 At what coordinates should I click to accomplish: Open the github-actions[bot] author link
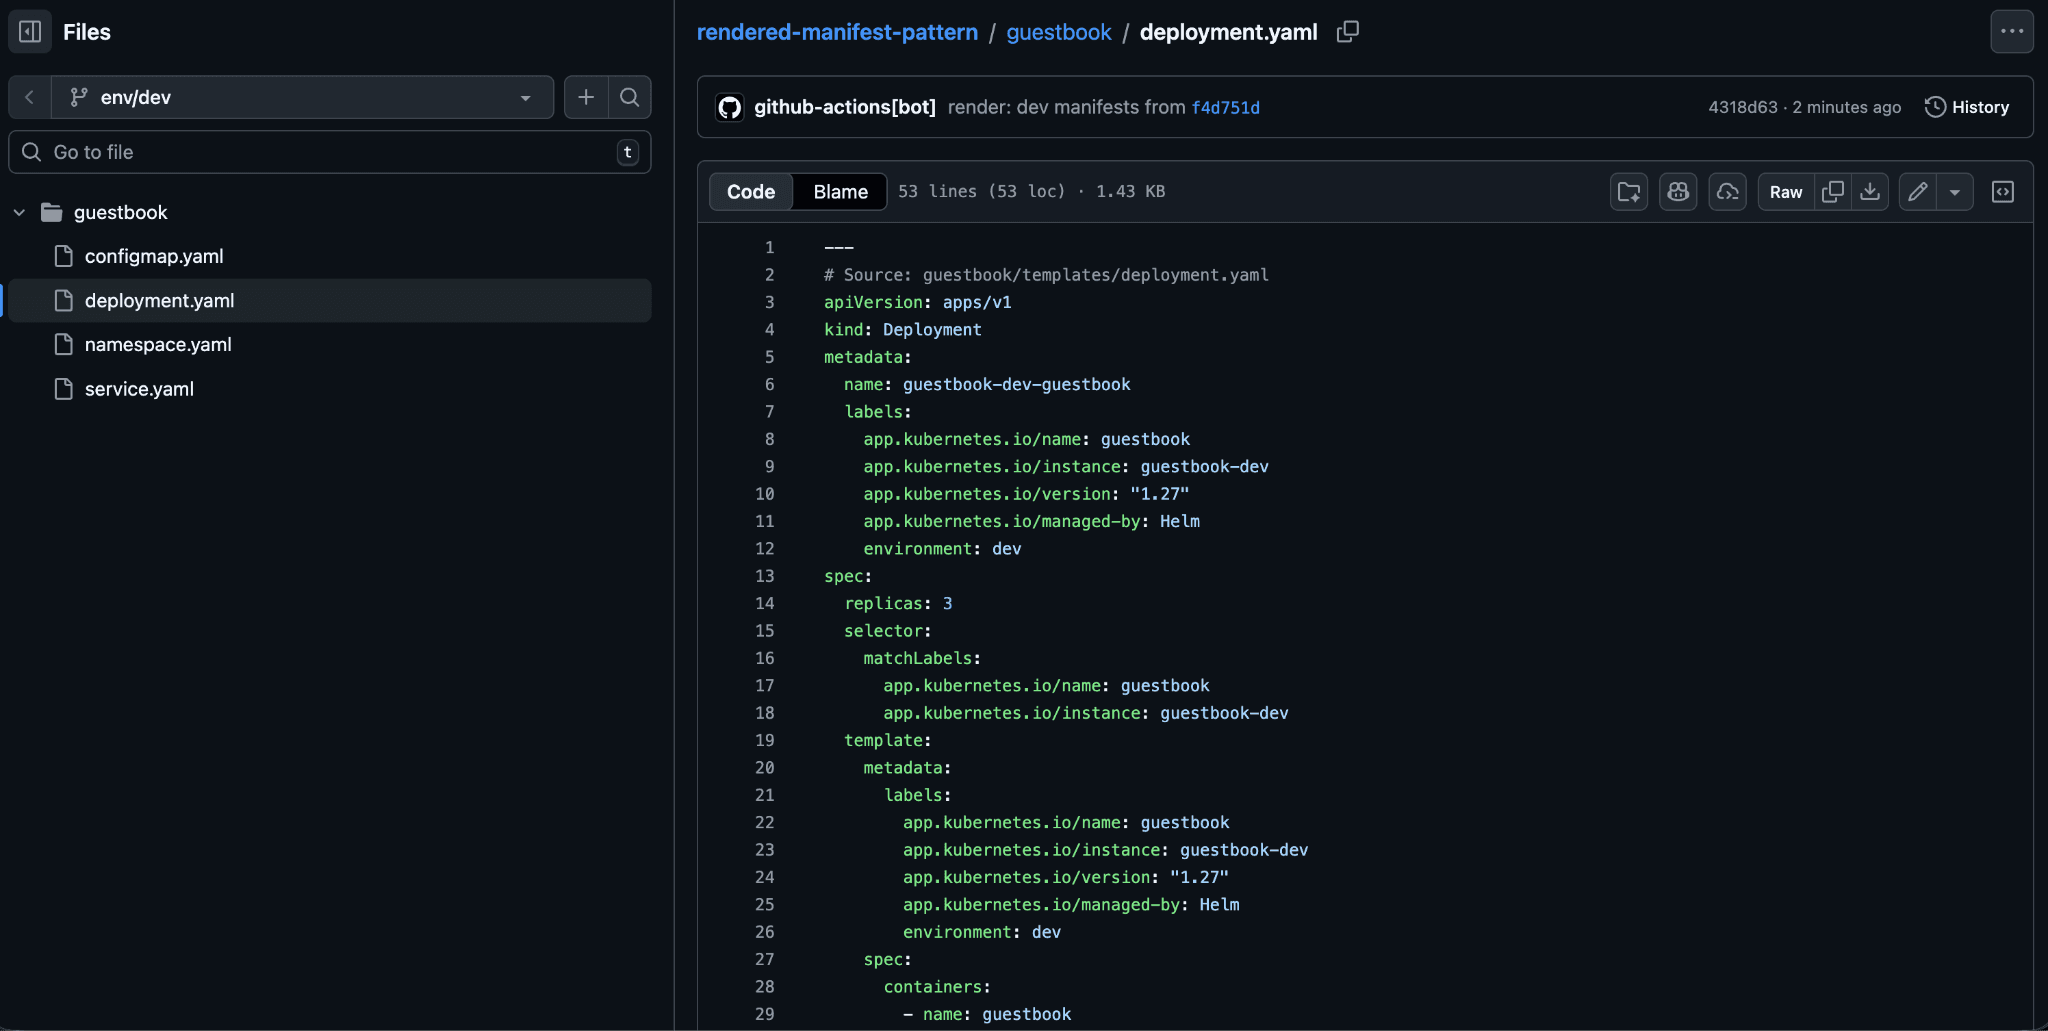click(845, 107)
